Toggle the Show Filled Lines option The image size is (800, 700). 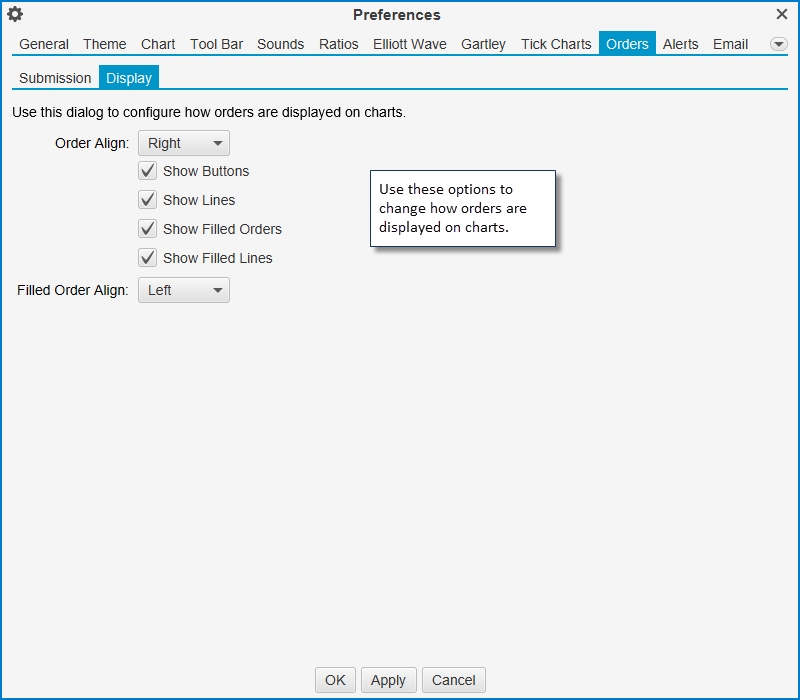(x=147, y=258)
